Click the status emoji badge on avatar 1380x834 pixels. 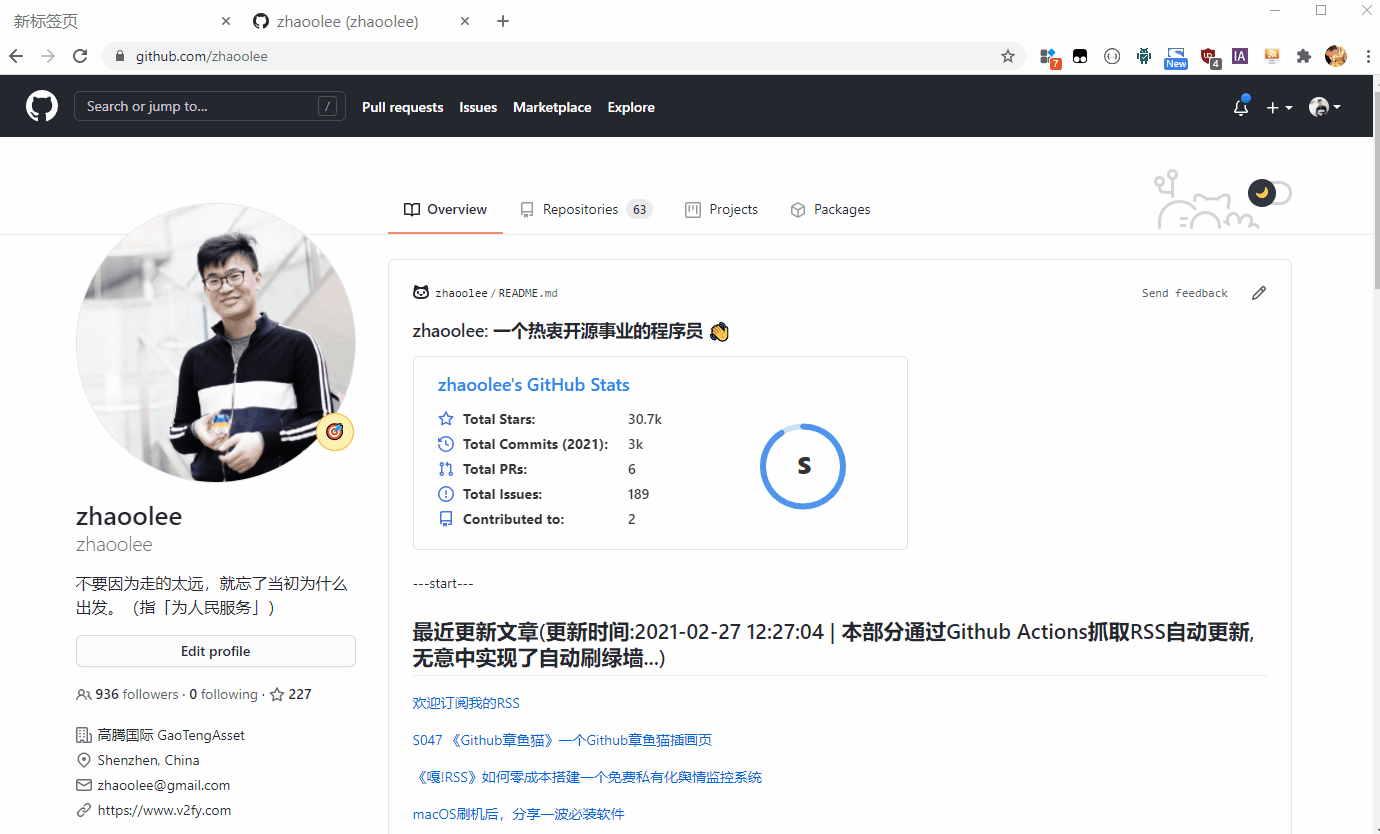click(336, 432)
